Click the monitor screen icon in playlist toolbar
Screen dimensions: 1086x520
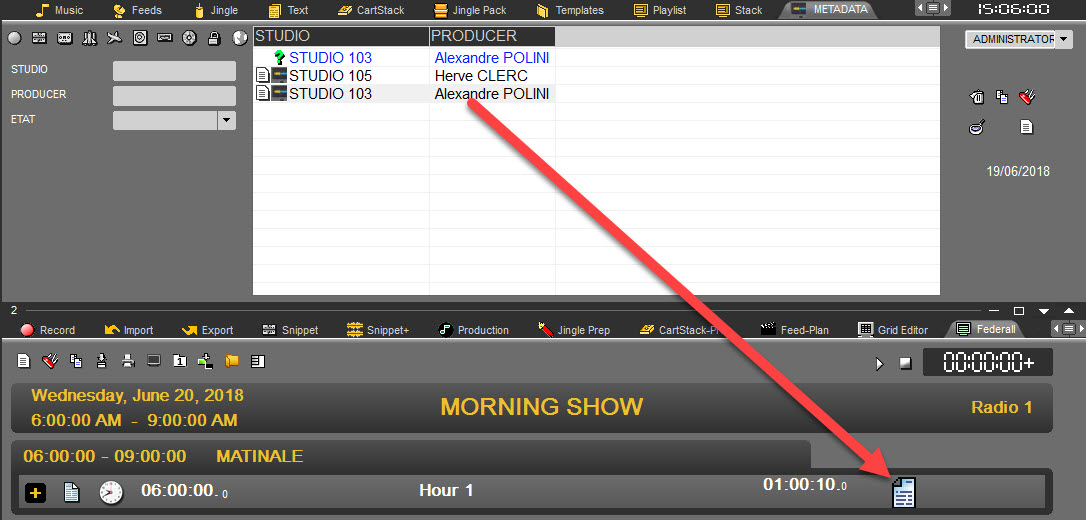(x=154, y=361)
